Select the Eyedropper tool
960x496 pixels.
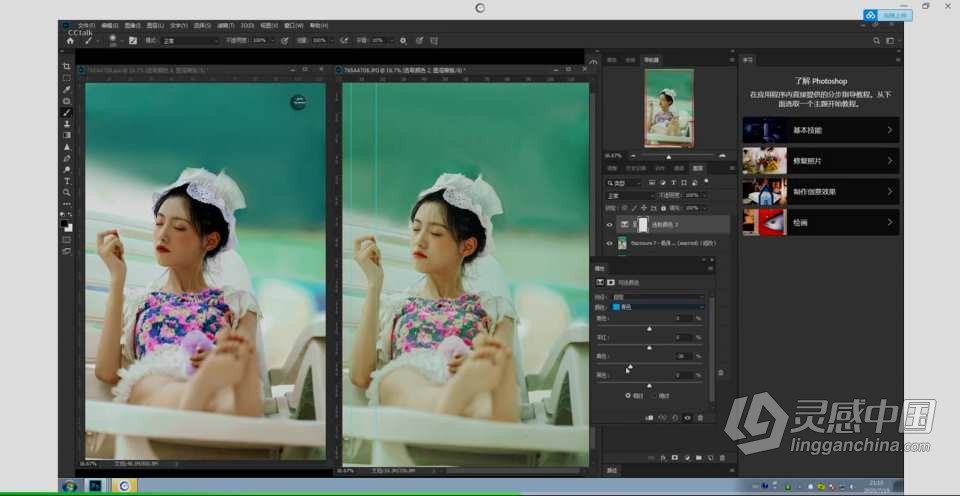[x=67, y=89]
